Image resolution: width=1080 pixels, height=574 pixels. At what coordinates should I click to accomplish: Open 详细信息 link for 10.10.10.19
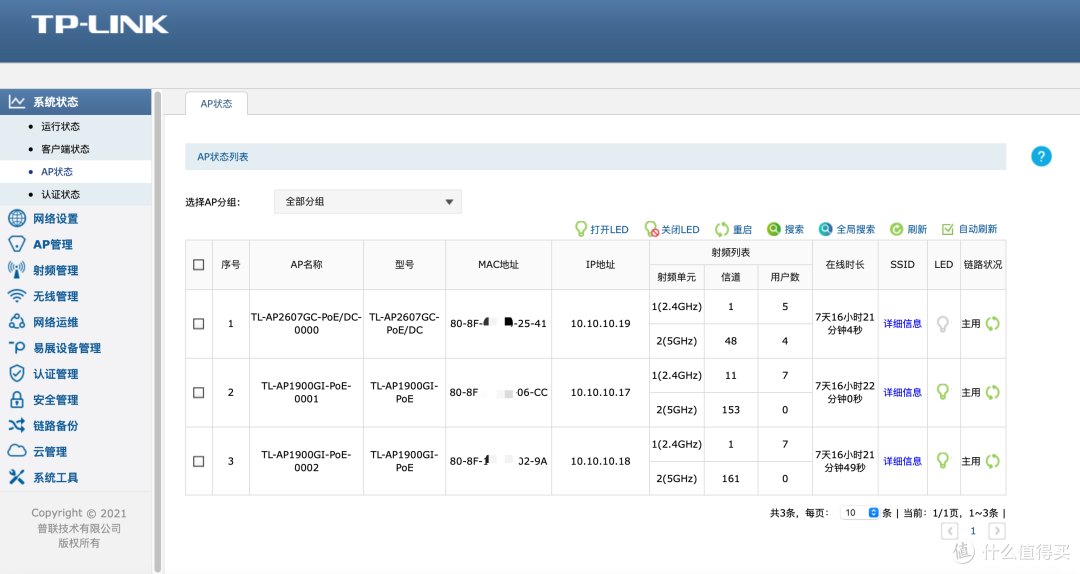click(x=902, y=323)
